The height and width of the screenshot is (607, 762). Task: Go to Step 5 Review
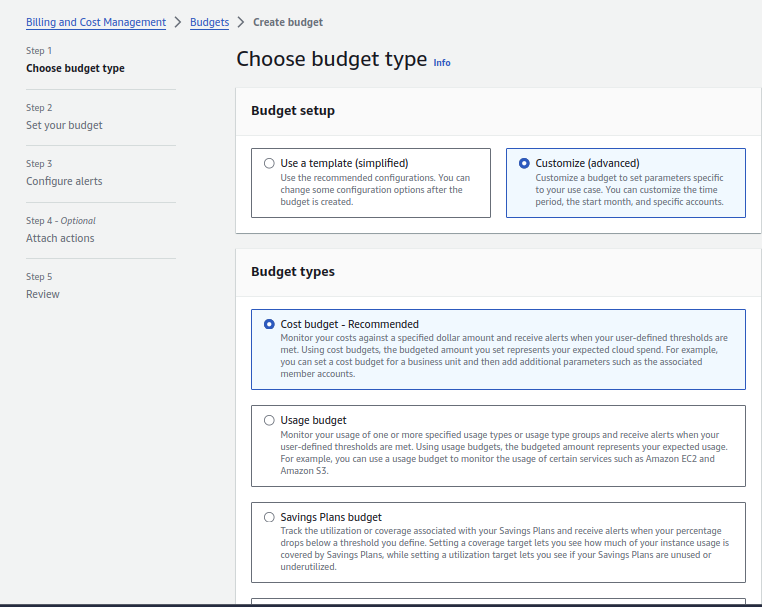(43, 295)
